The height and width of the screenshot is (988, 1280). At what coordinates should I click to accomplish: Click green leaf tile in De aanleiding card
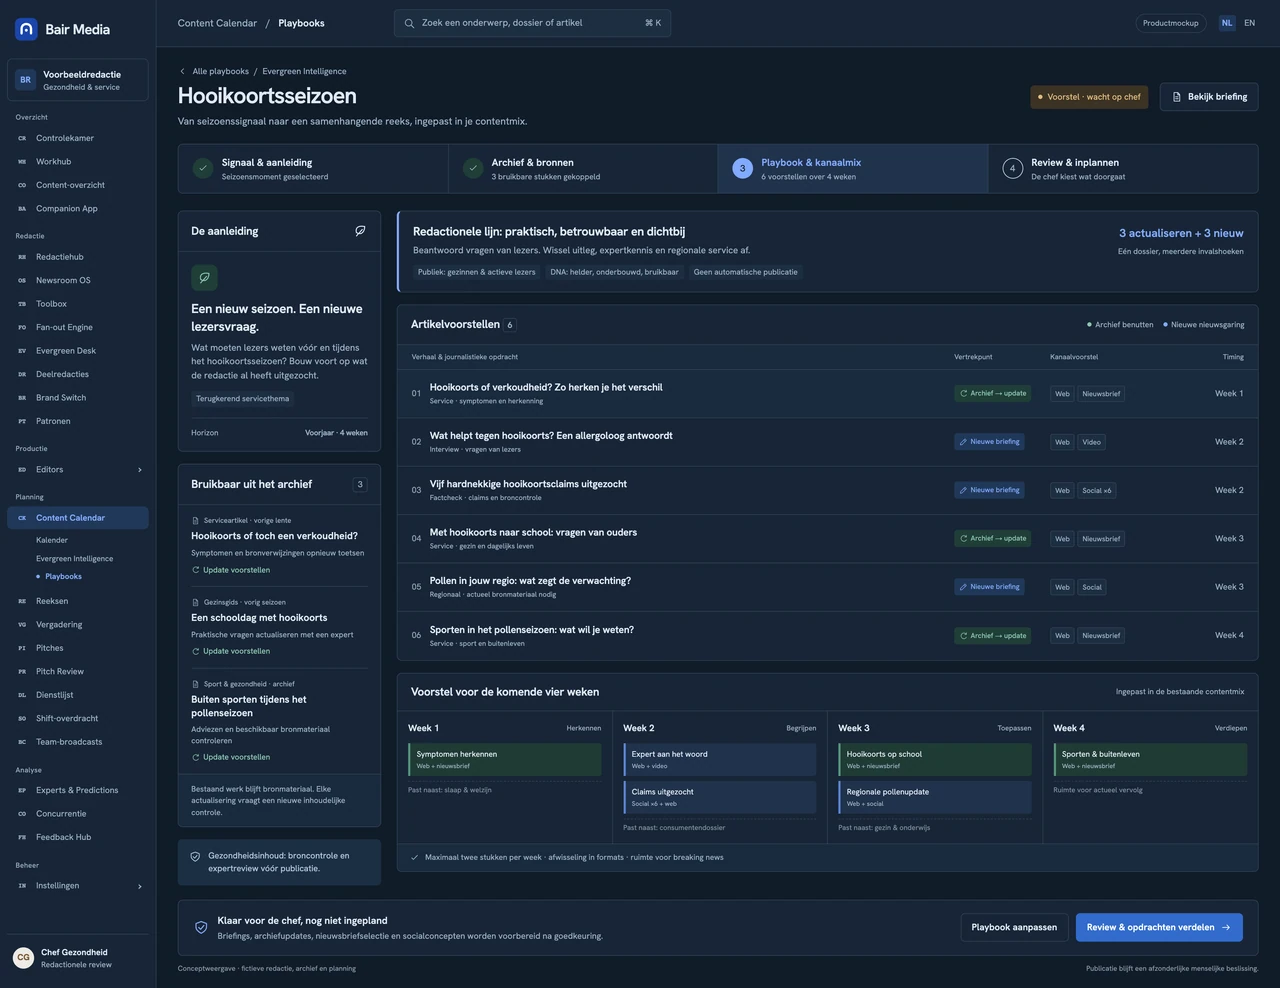click(204, 278)
